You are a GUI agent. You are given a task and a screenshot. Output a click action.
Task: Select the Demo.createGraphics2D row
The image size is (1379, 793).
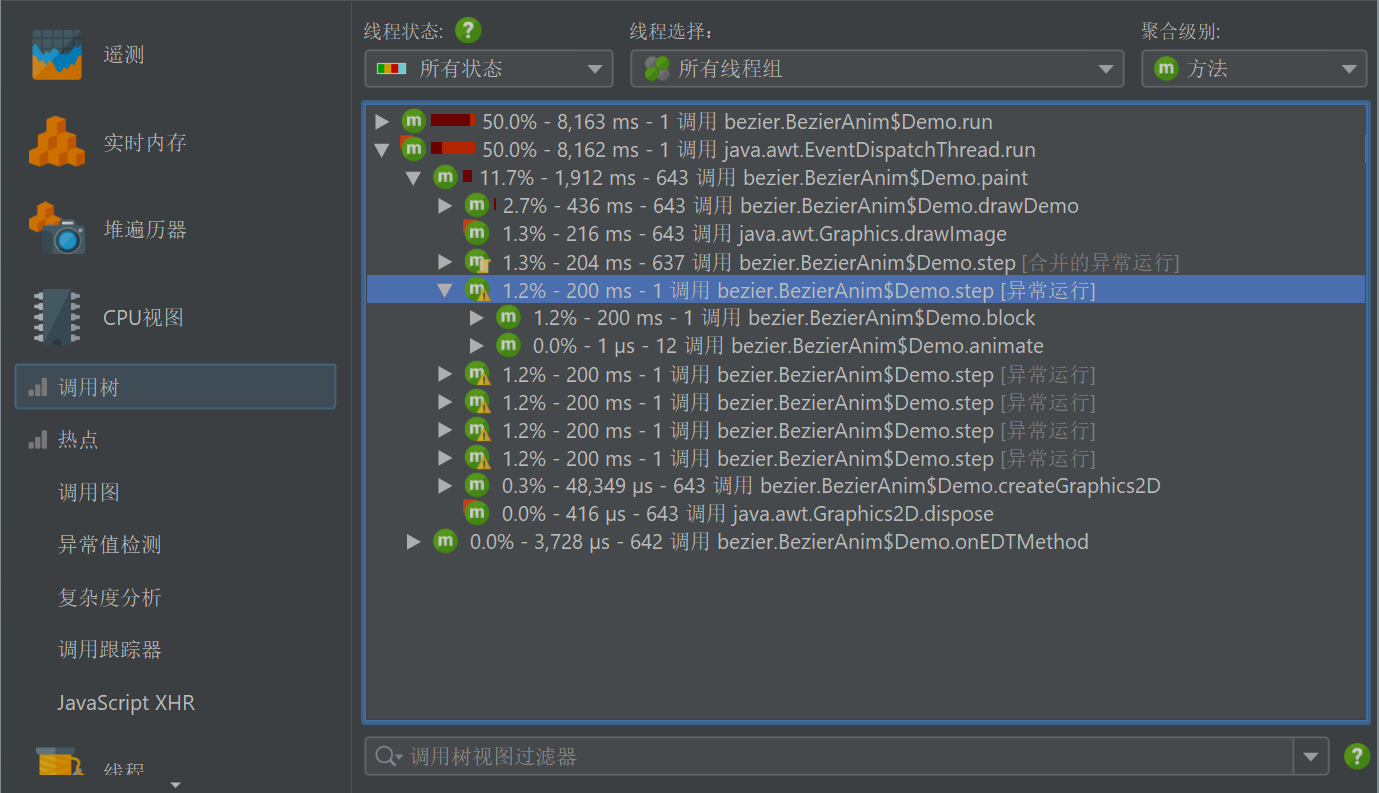[830, 486]
